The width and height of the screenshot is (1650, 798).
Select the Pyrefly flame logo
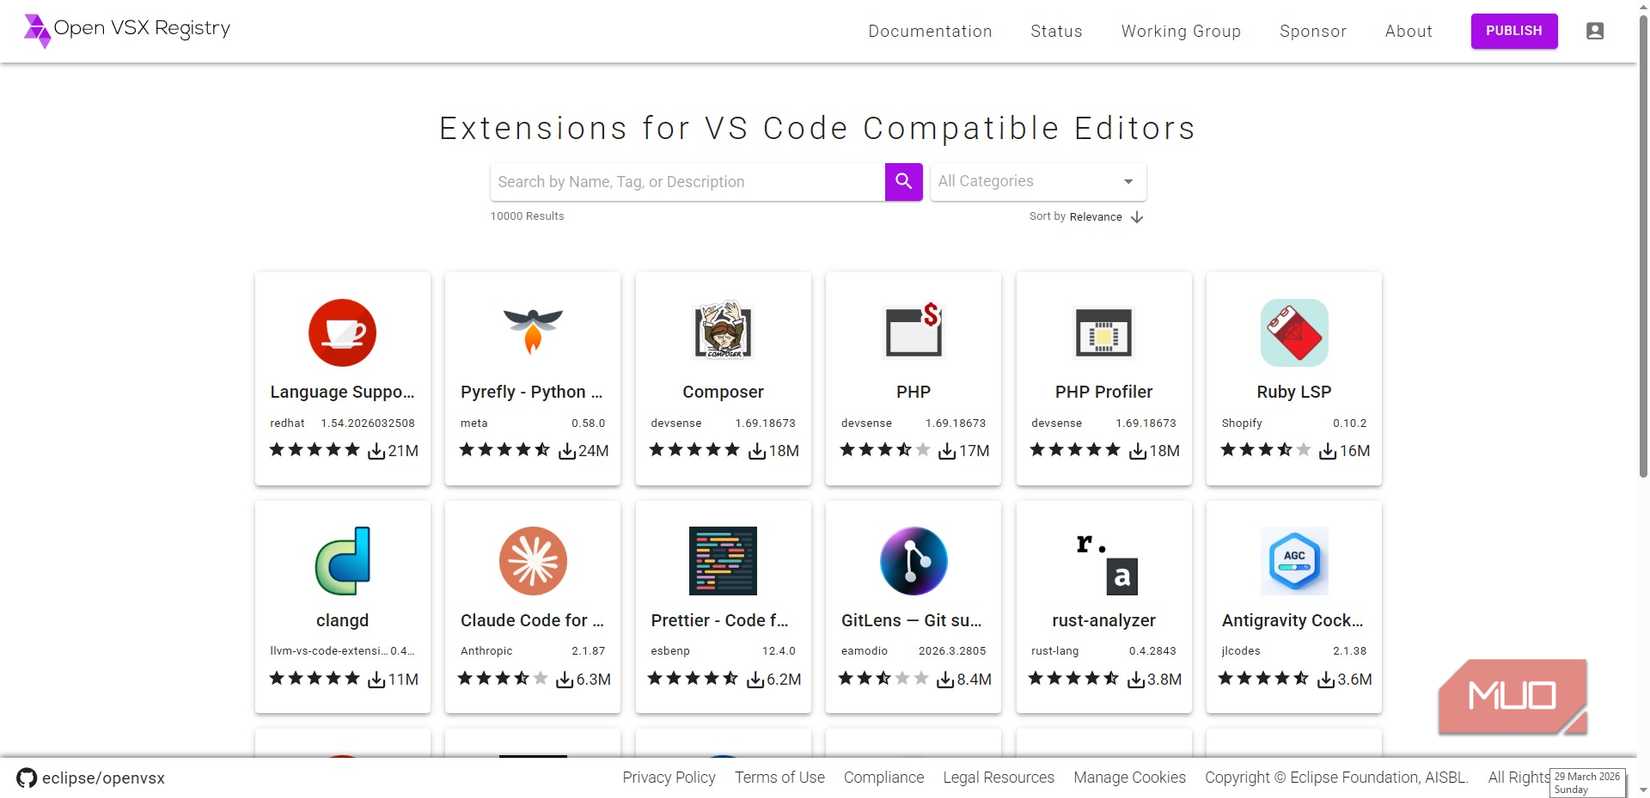pyautogui.click(x=532, y=332)
